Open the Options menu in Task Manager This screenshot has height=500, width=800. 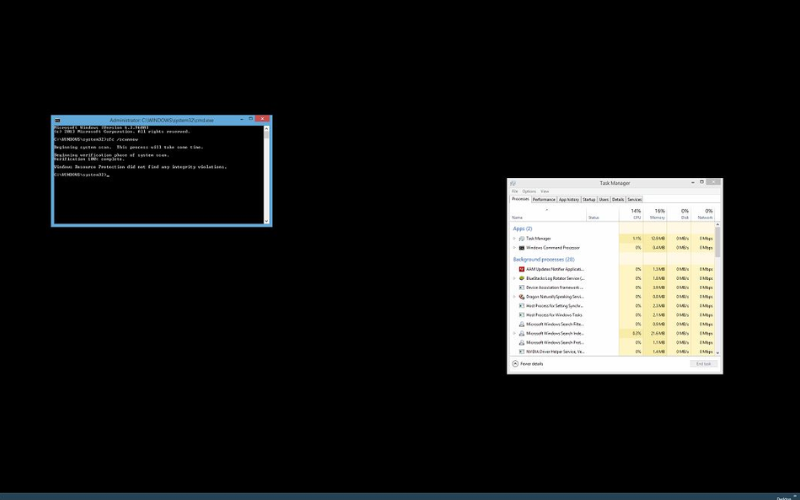[x=529, y=191]
